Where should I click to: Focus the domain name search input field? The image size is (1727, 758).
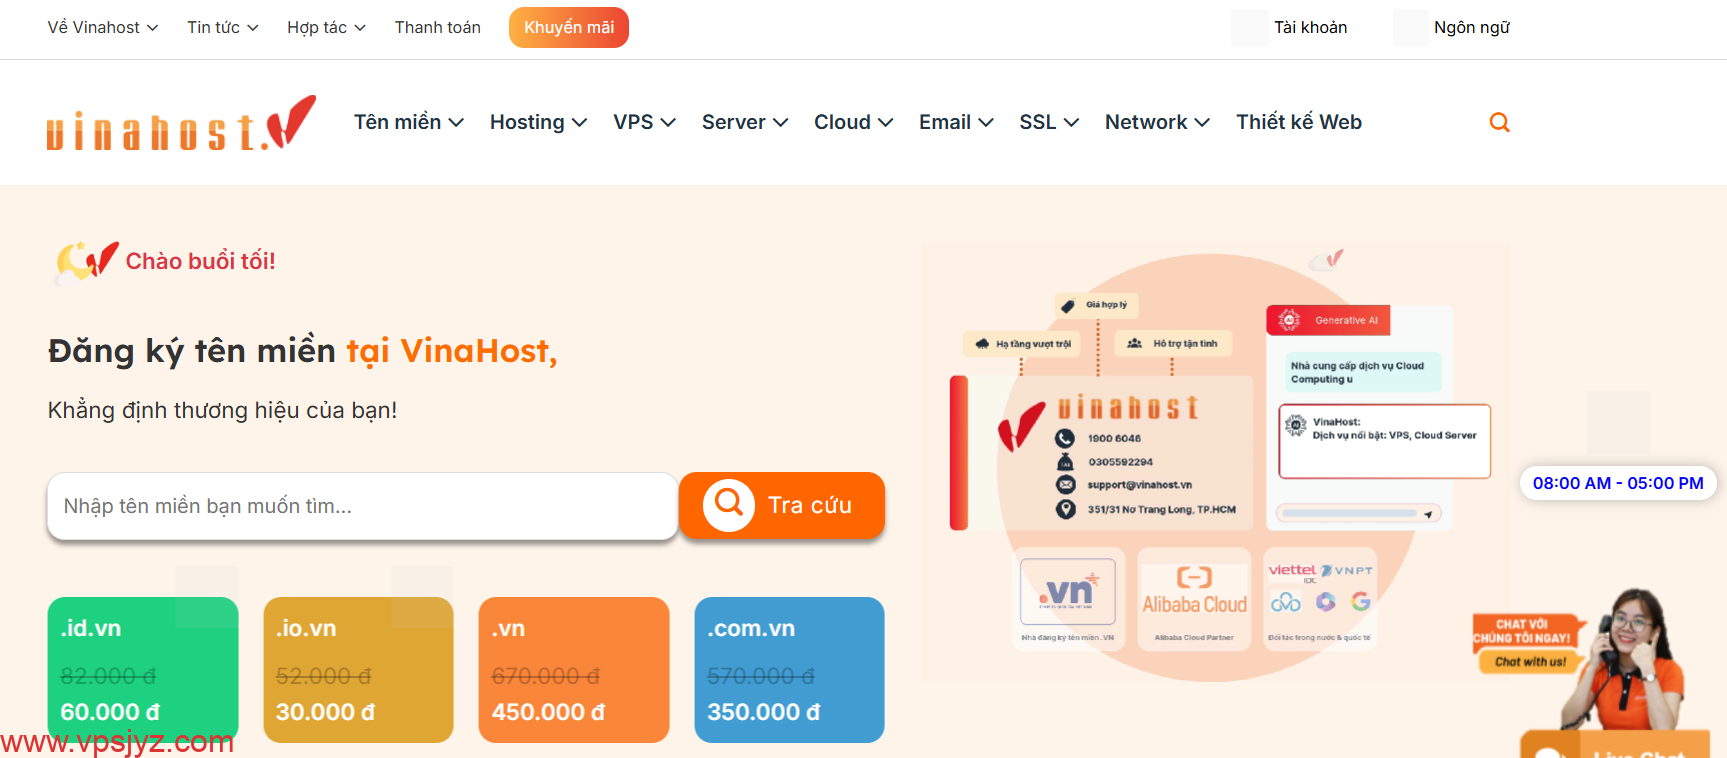[362, 506]
